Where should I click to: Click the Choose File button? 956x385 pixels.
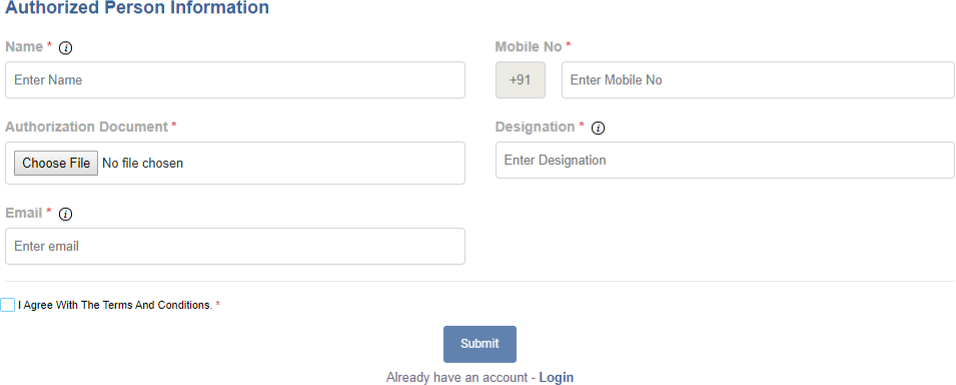56,163
